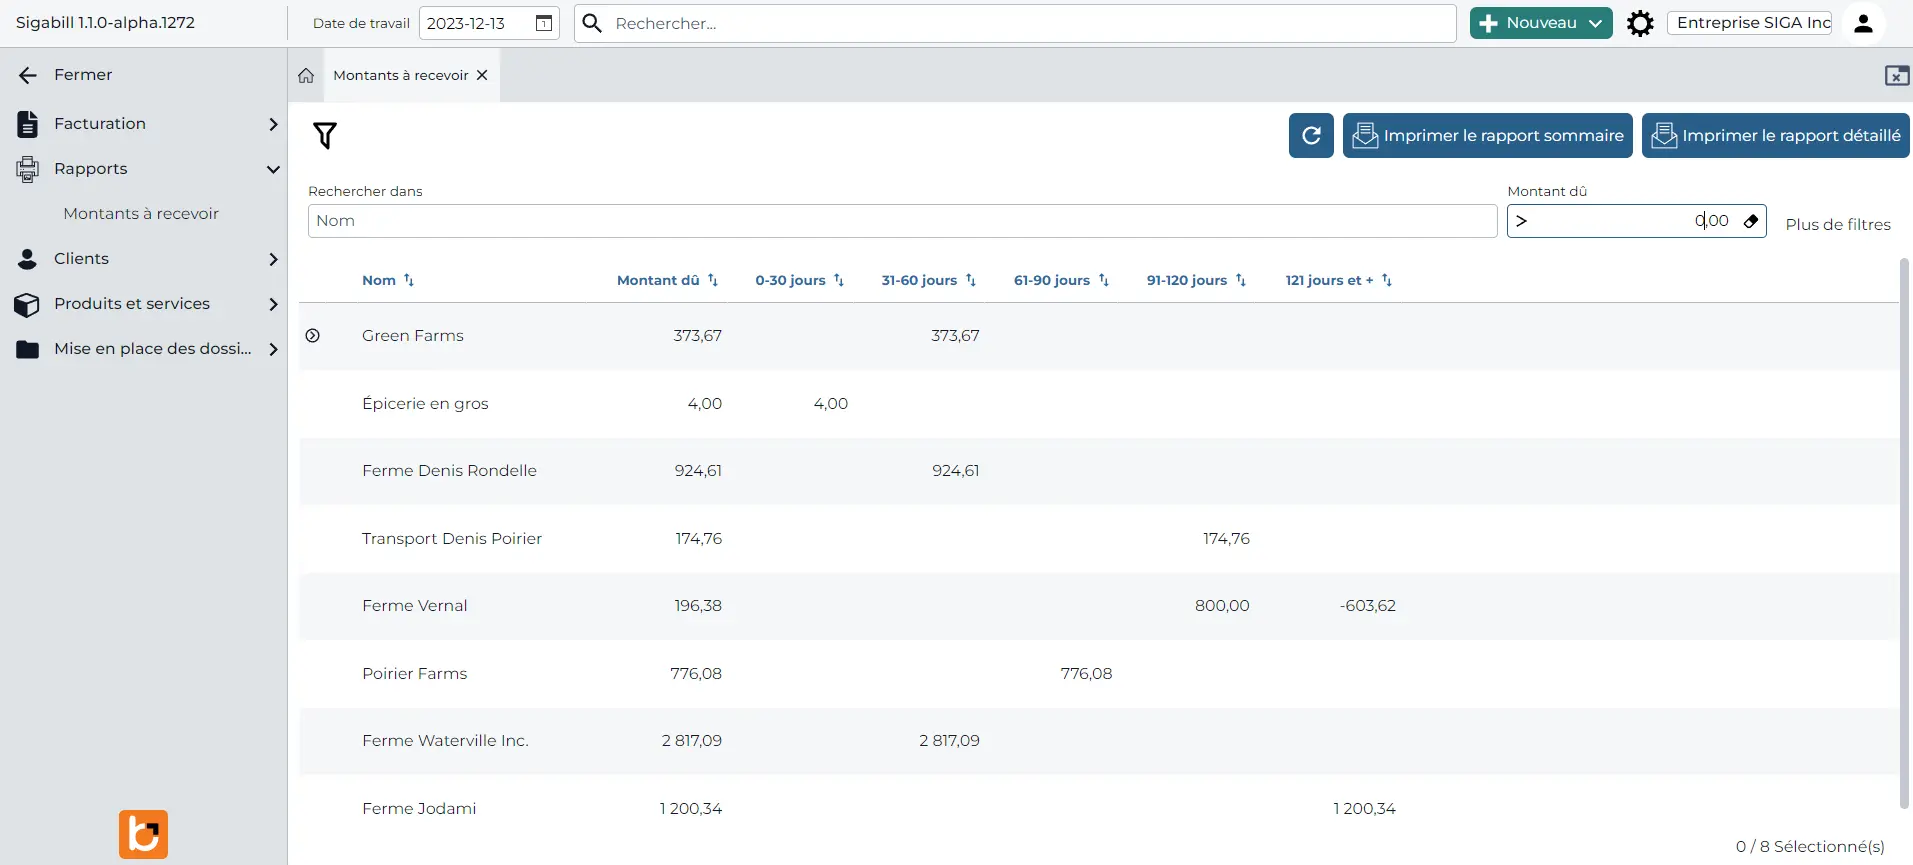
Task: Select the Ferme Vernal row
Action: pos(1098,606)
